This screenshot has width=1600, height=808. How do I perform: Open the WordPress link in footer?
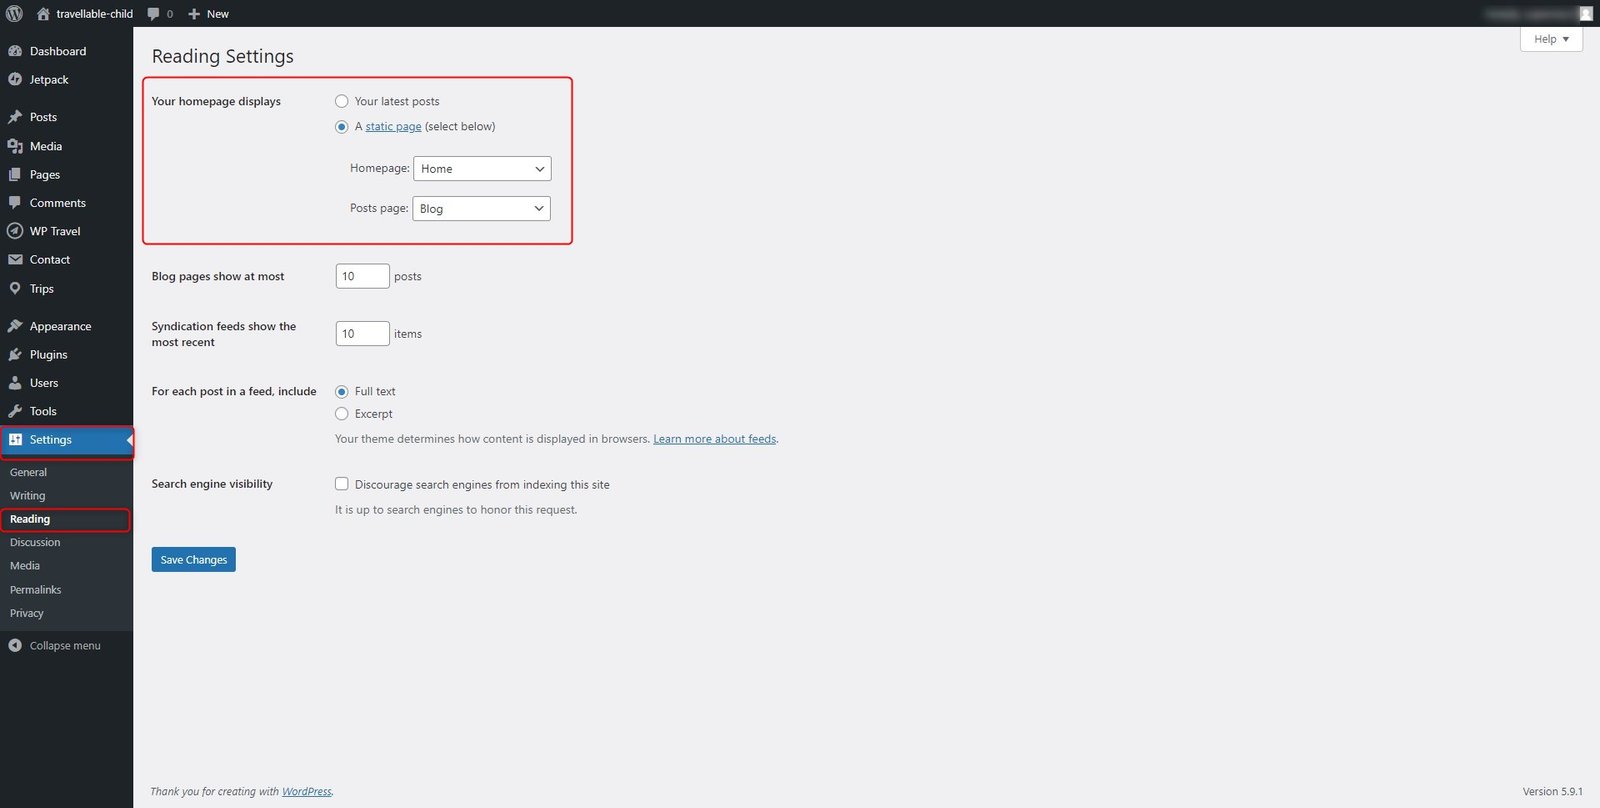coord(306,791)
